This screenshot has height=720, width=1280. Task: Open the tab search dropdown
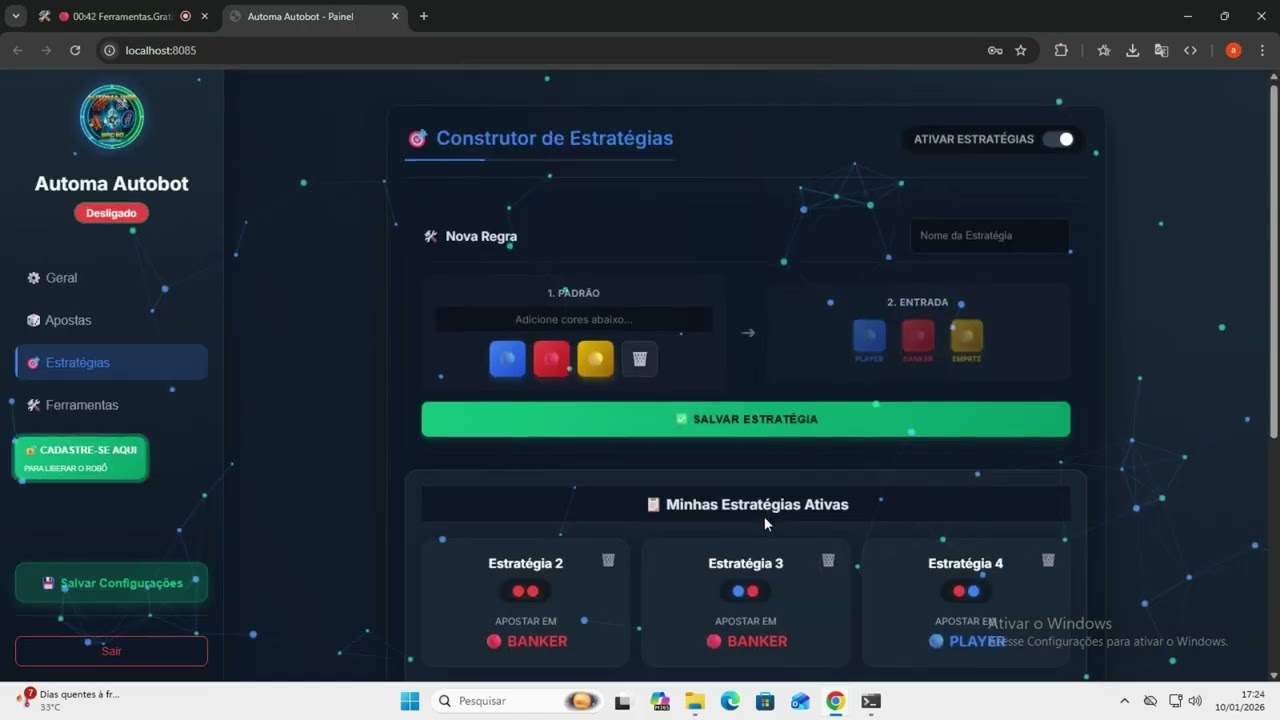(15, 16)
